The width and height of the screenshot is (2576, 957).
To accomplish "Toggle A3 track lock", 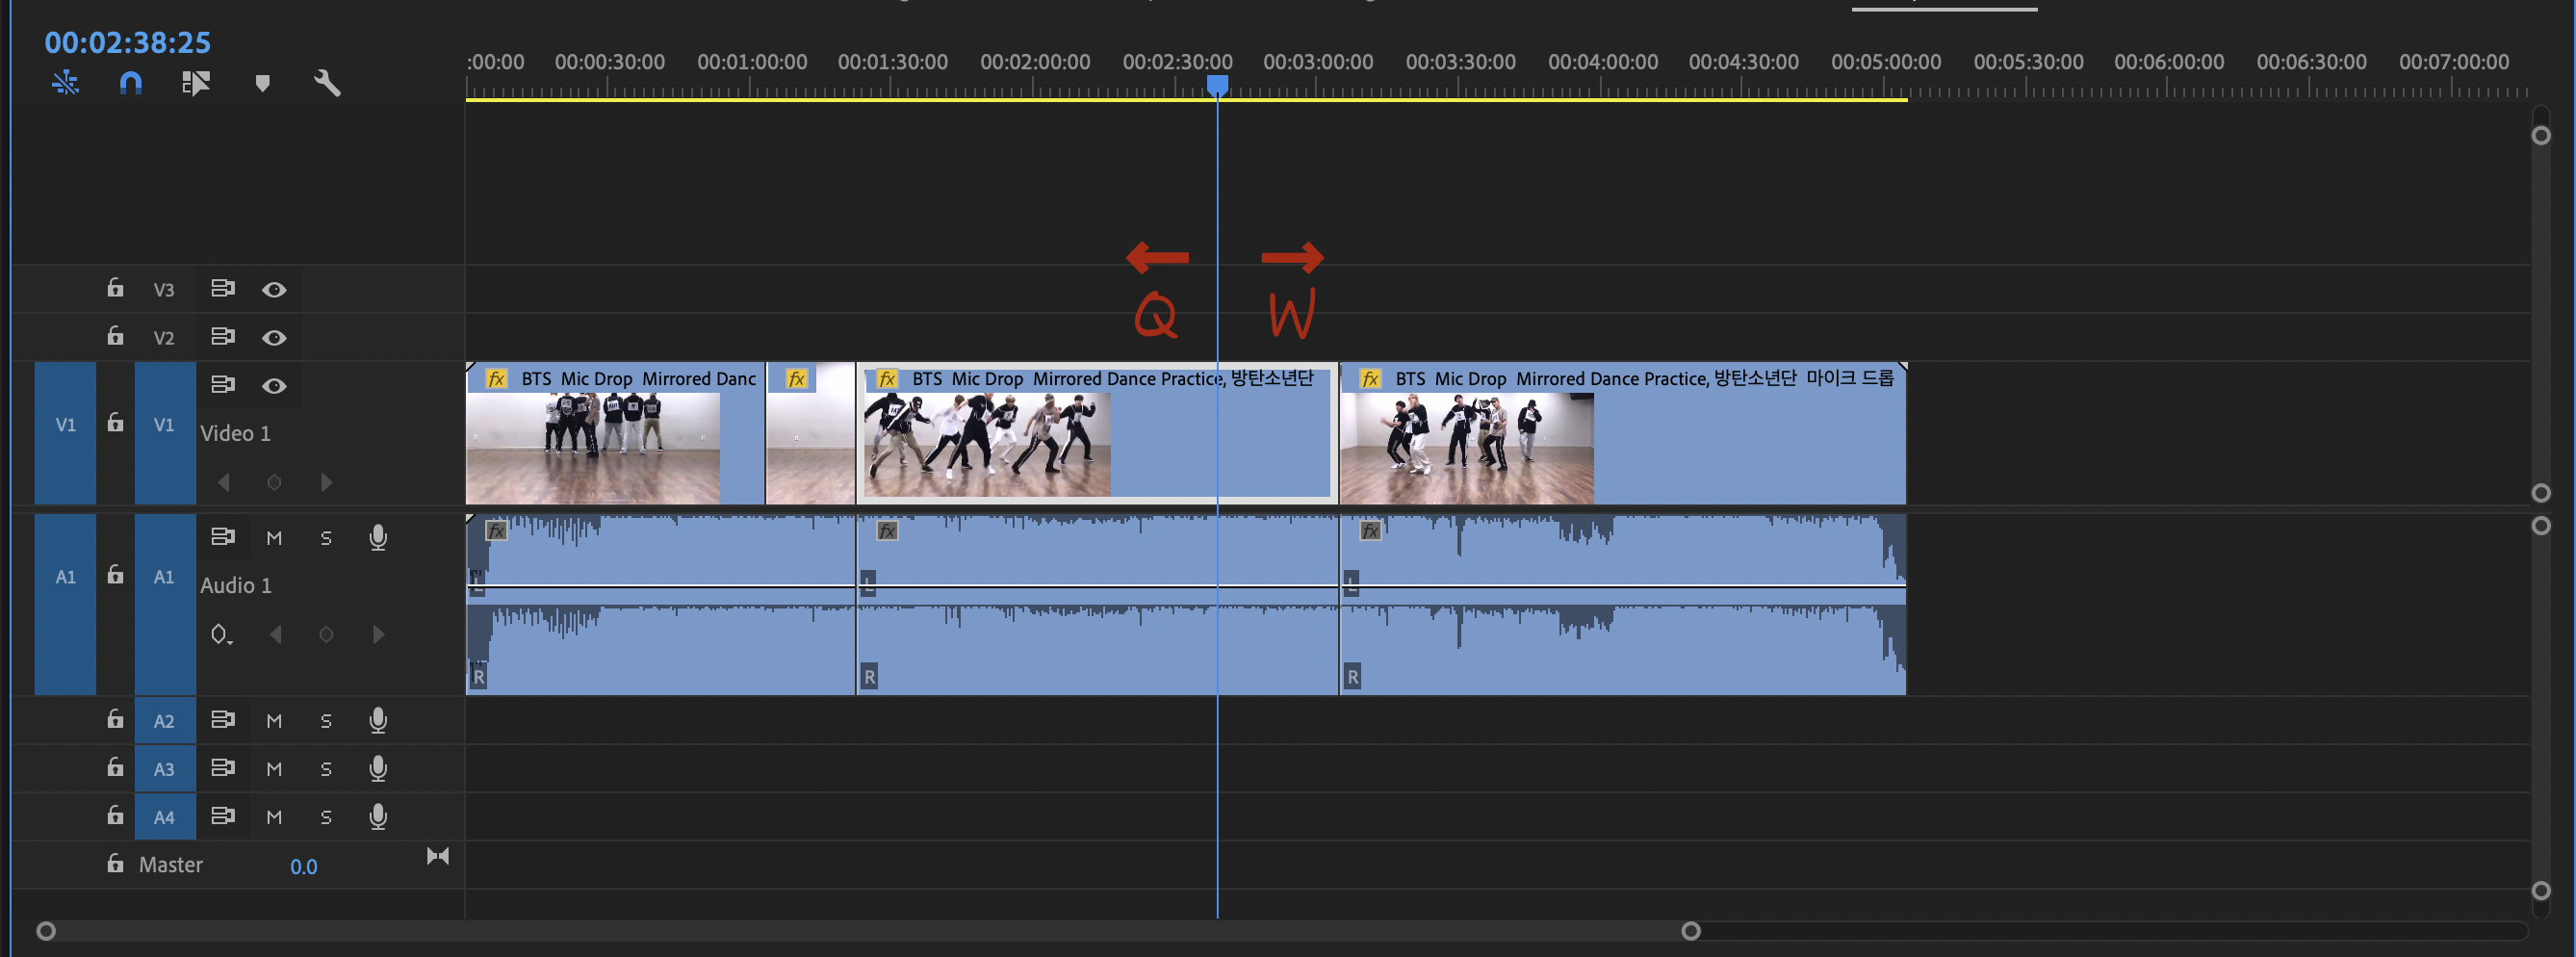I will 115,768.
